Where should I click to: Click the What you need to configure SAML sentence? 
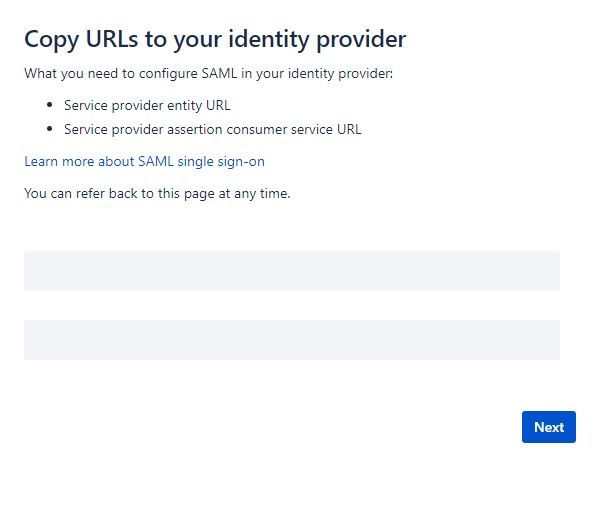(209, 73)
